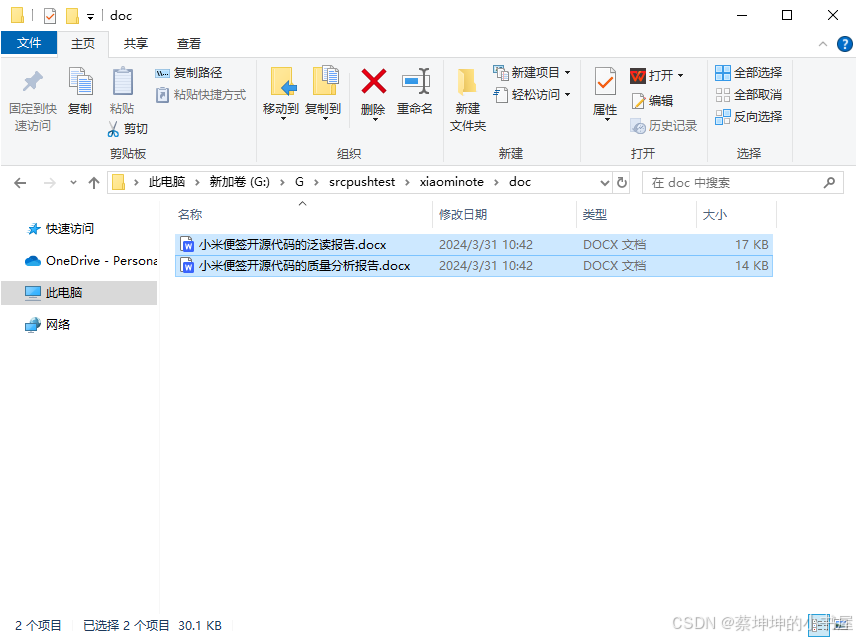Click the 14 KB size cell
This screenshot has width=857, height=638.
(752, 266)
